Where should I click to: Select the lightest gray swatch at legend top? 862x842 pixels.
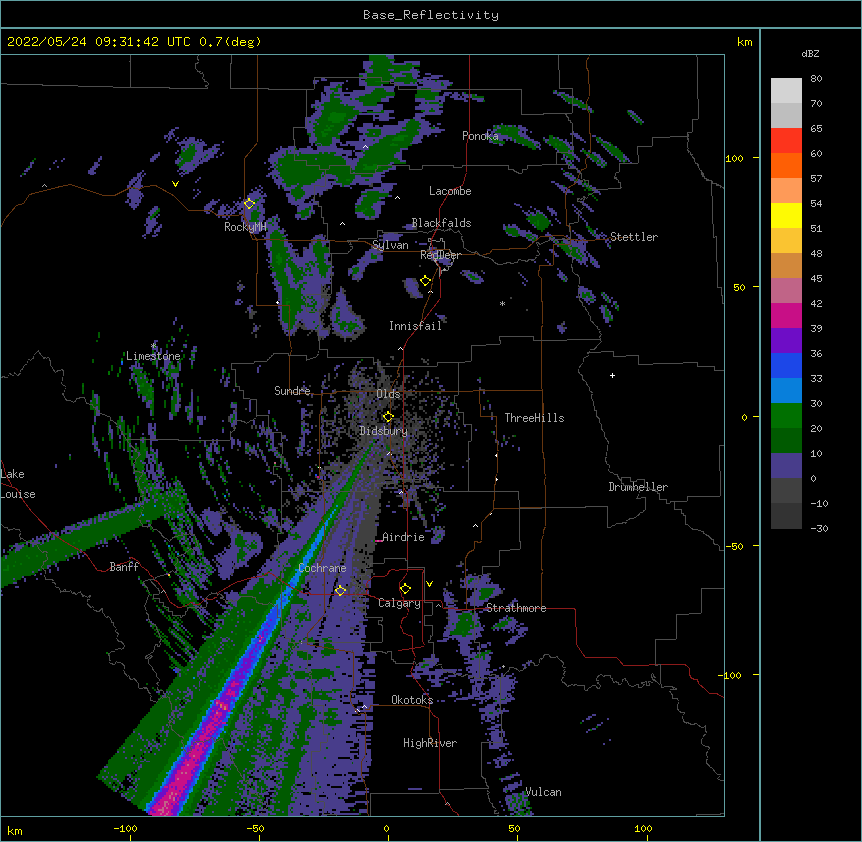(x=786, y=91)
